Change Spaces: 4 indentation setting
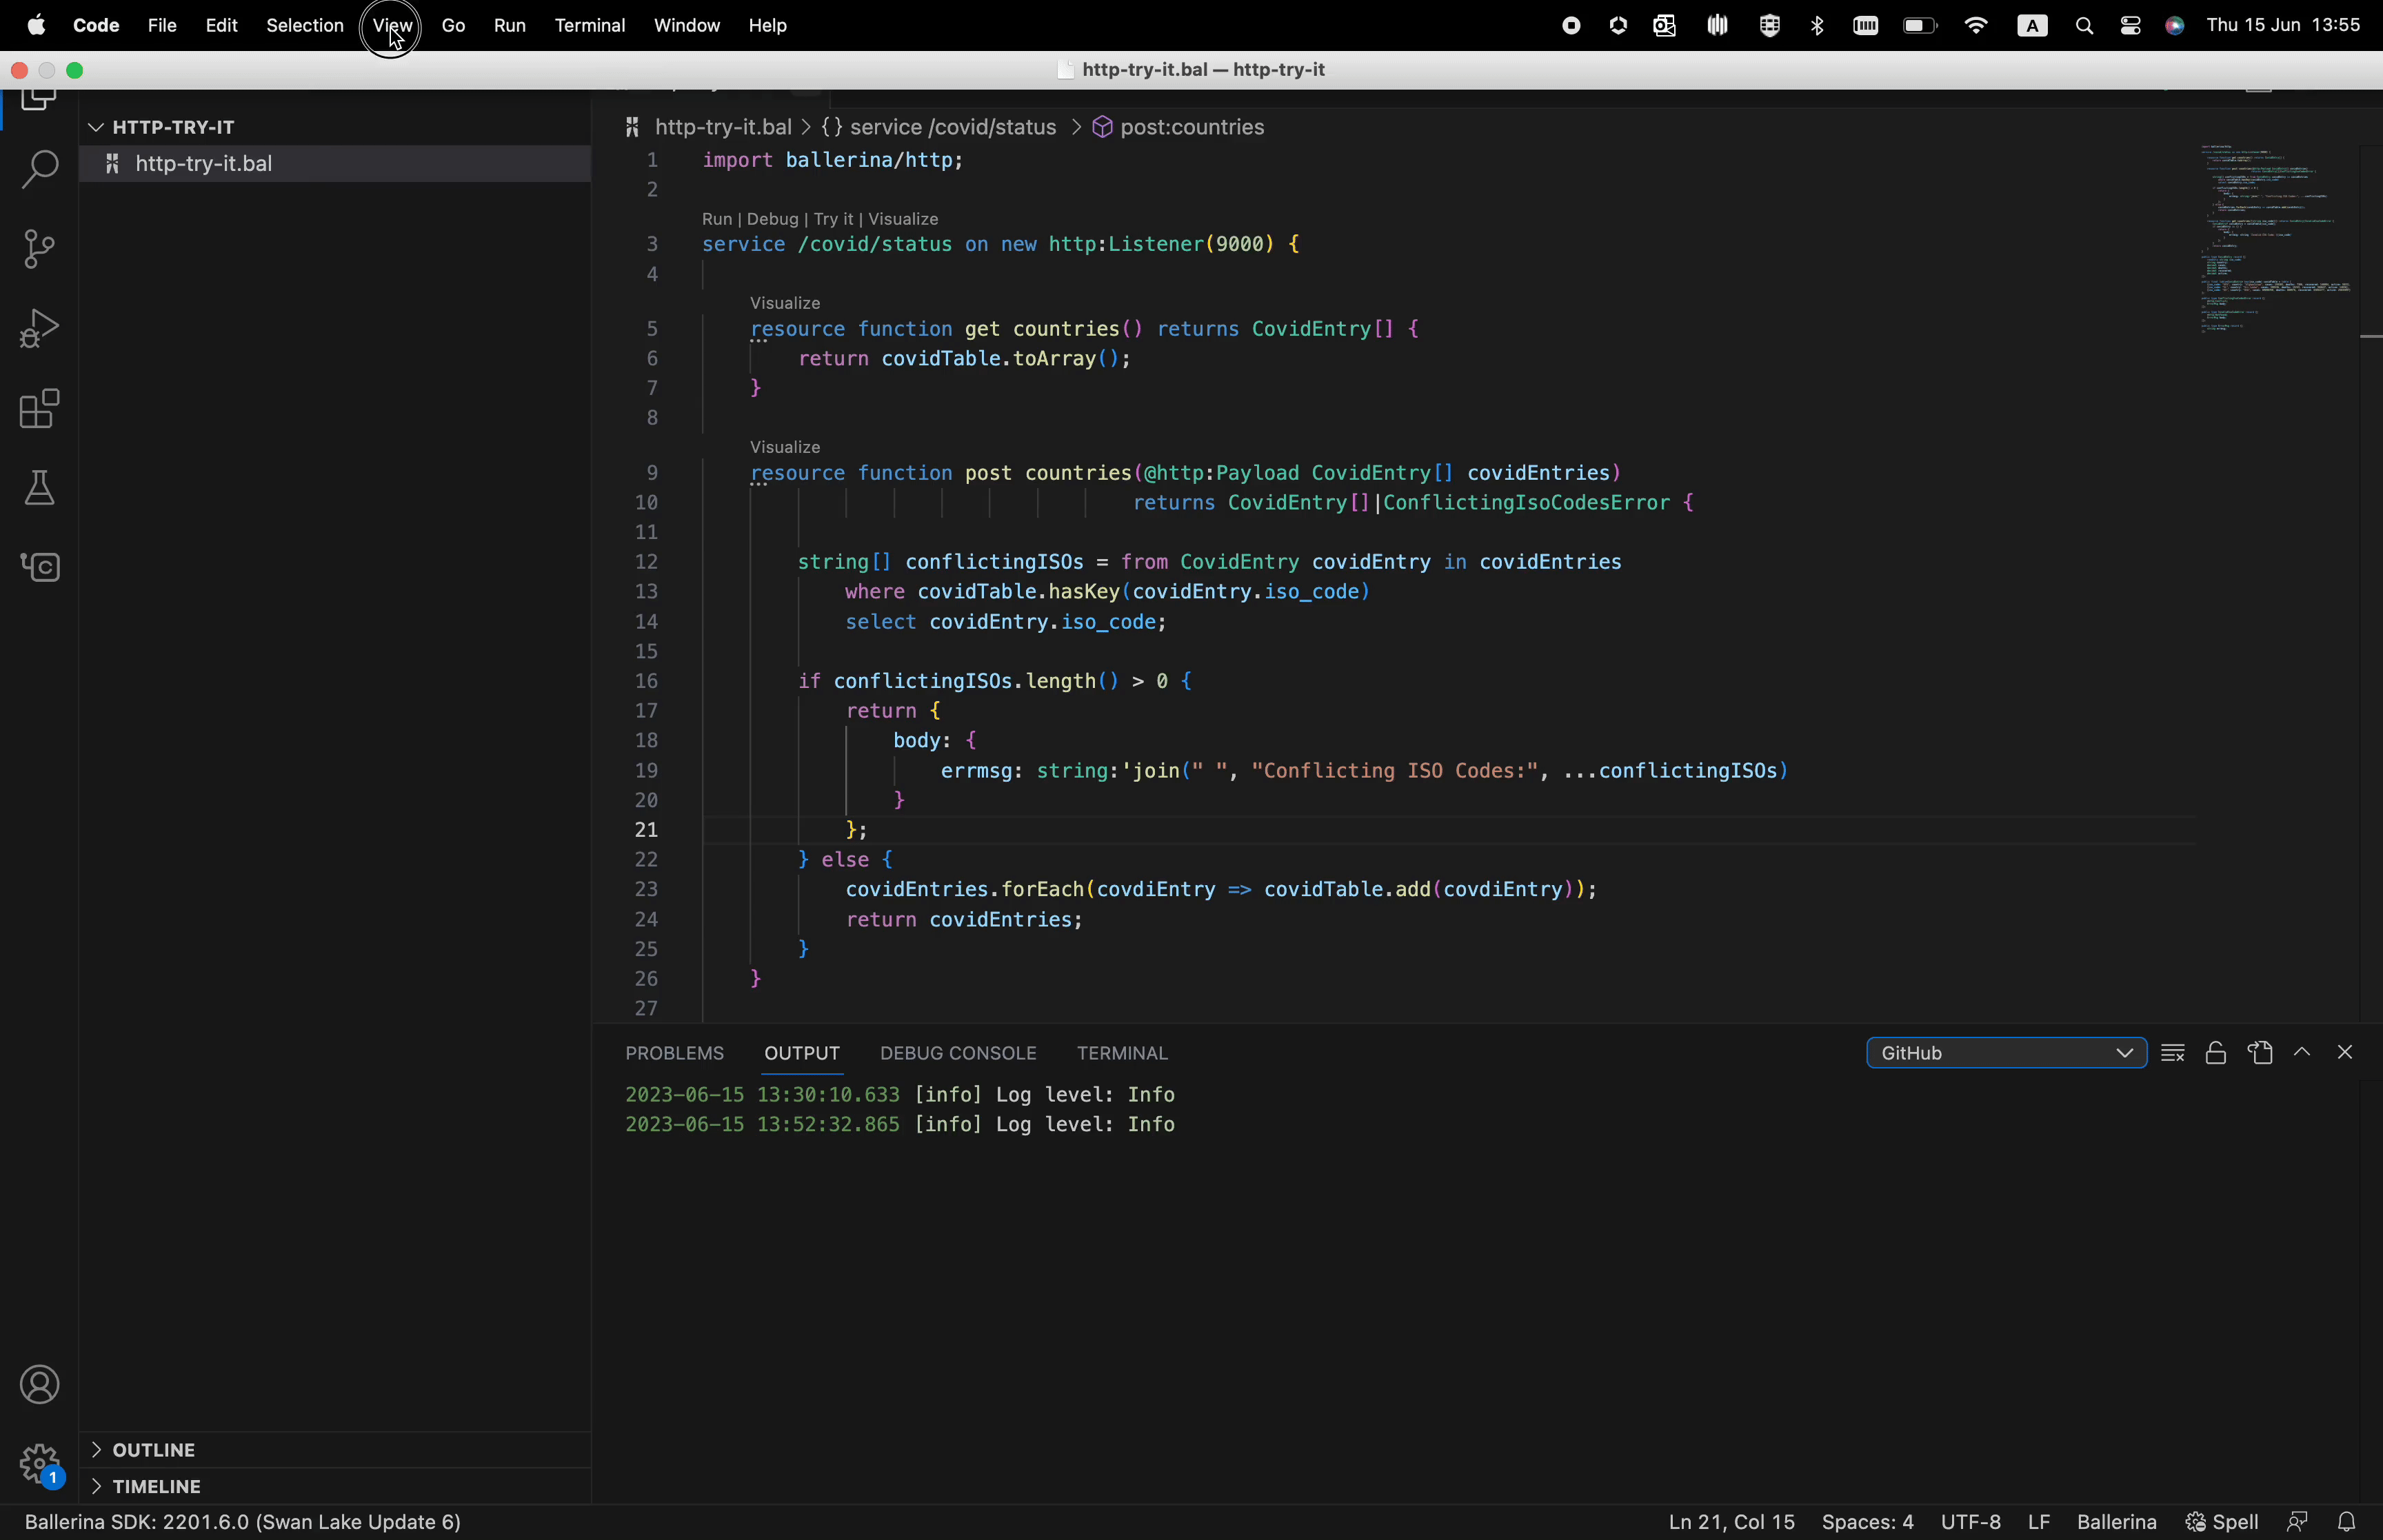Viewport: 2383px width, 1540px height. pyautogui.click(x=1867, y=1522)
